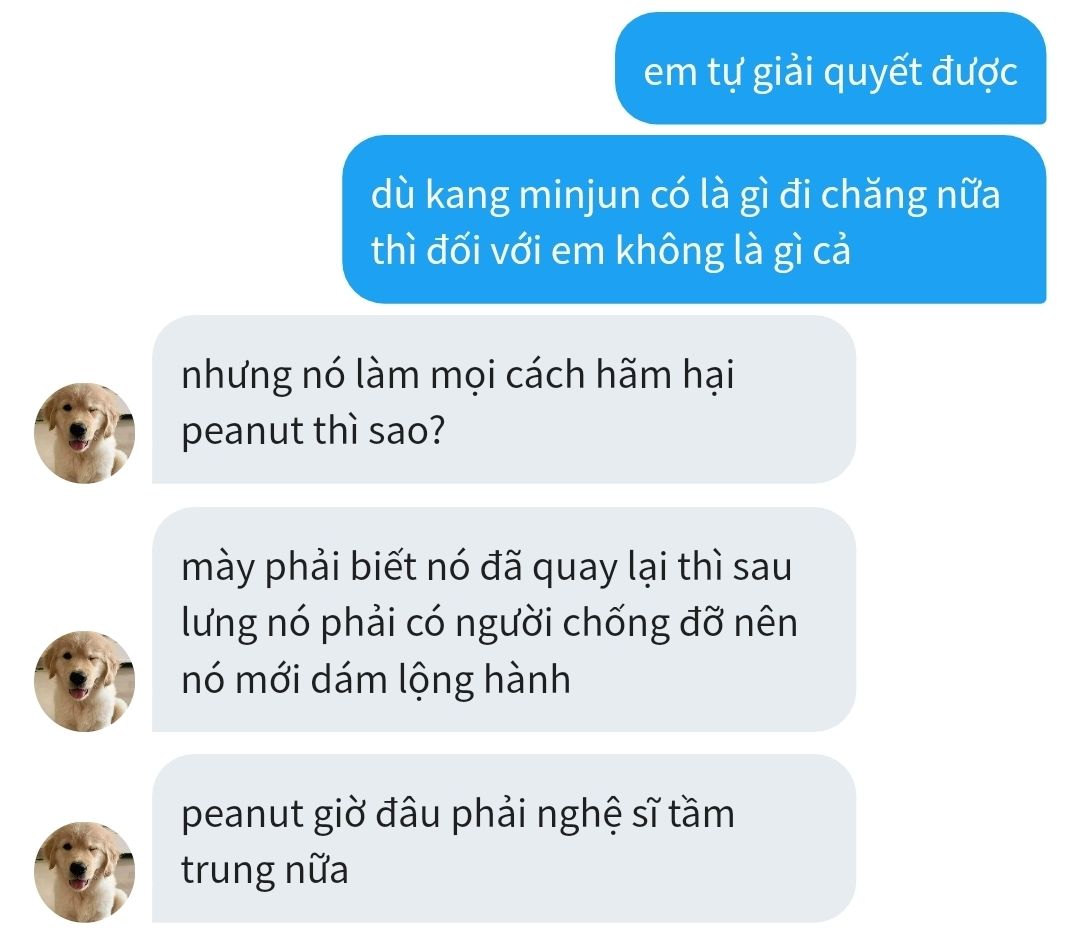Select the gray 'nhưng nó làm mọi cách' bubble
Viewport: 1080px width, 934px height.
coord(503,399)
